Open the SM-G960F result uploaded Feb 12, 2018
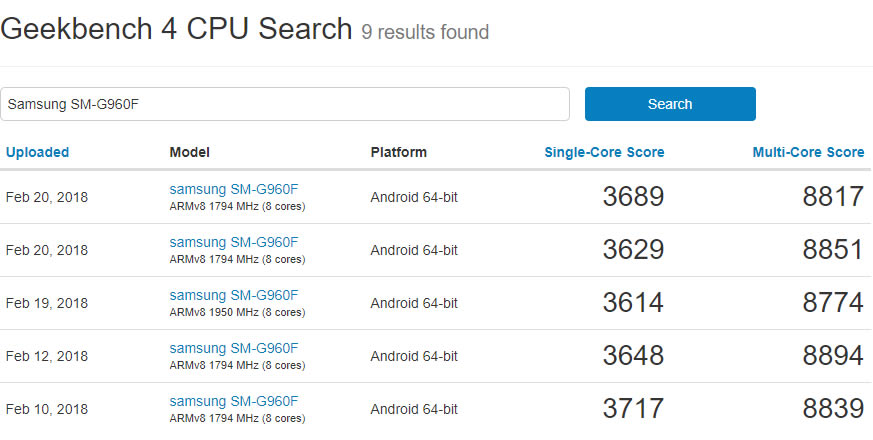This screenshot has width=873, height=440. (234, 348)
